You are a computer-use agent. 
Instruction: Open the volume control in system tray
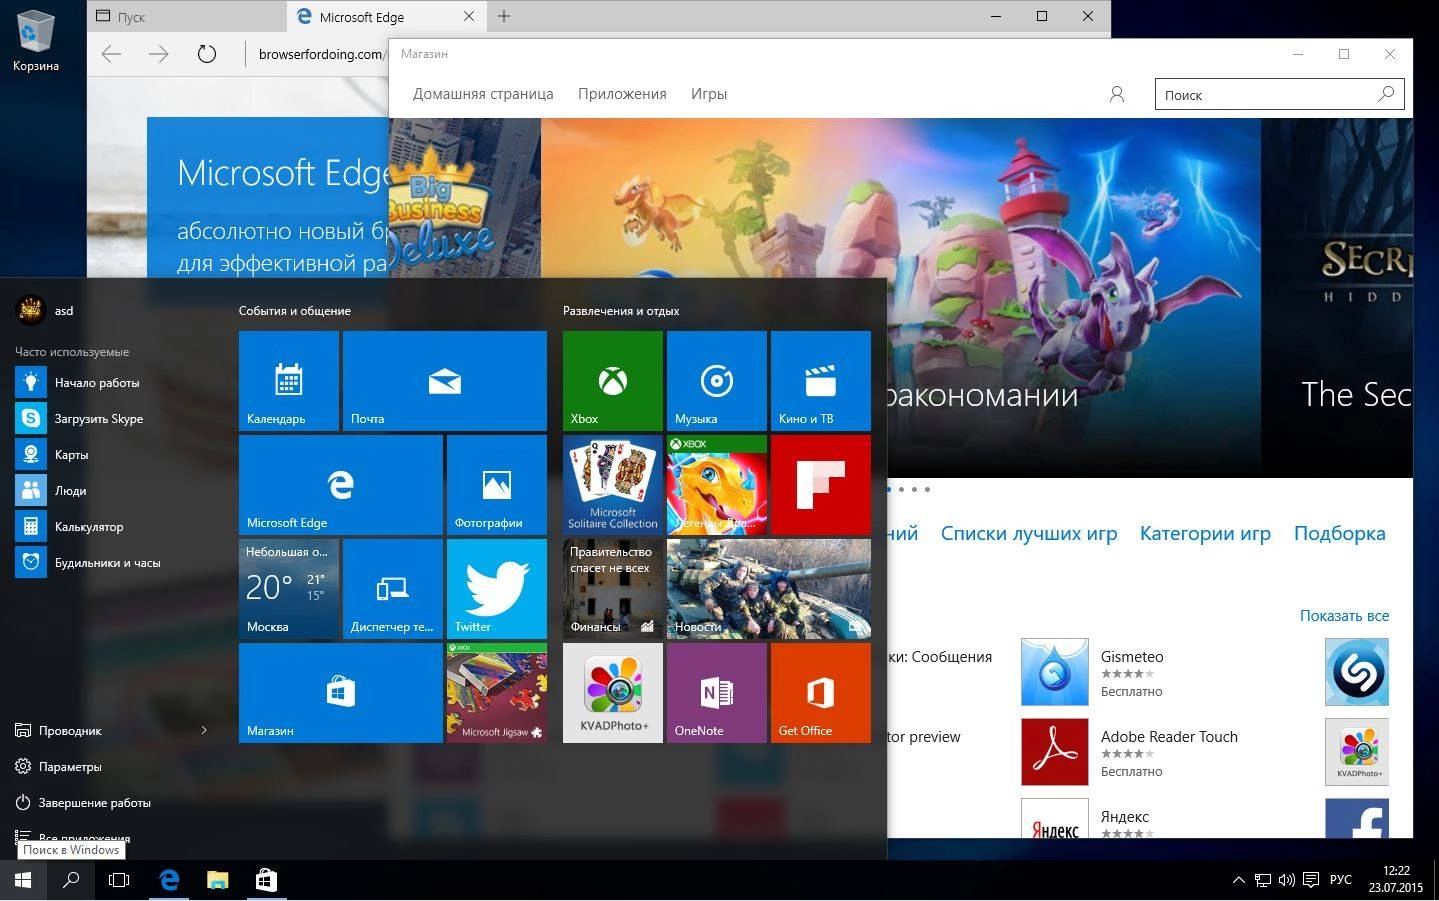(1287, 880)
